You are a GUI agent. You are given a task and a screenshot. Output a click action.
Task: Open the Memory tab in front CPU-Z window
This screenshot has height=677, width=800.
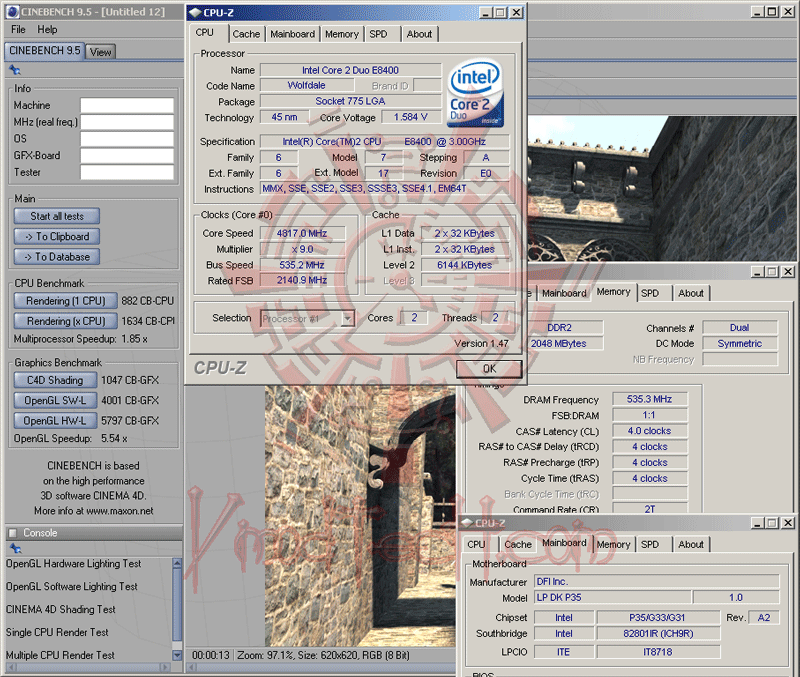tap(341, 34)
